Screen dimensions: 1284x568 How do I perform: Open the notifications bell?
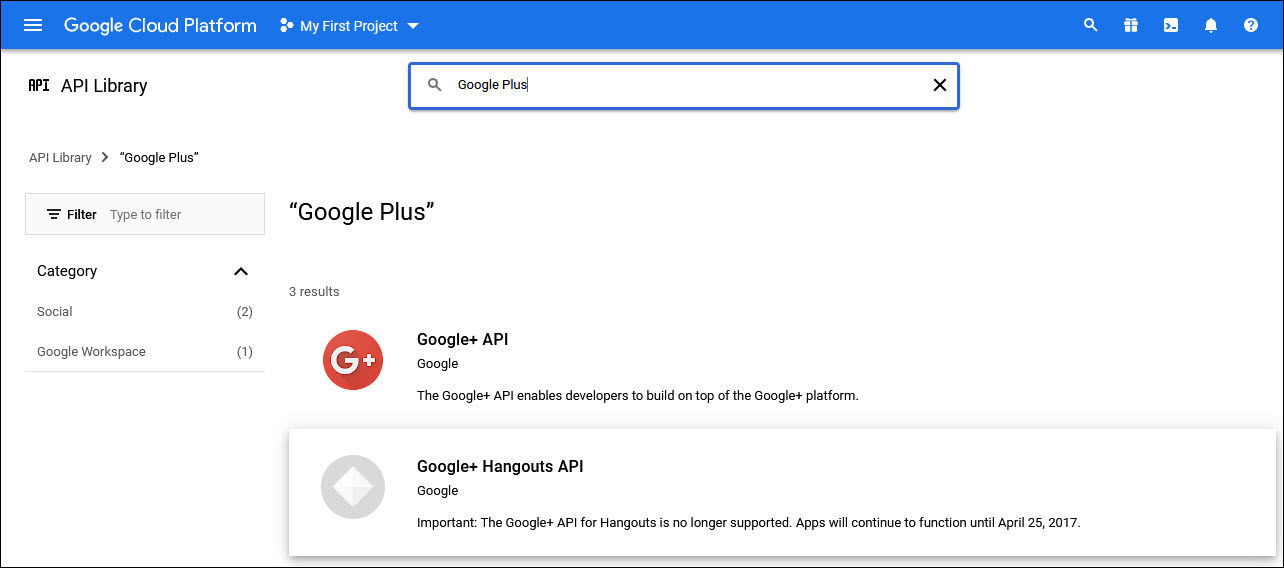[x=1210, y=25]
